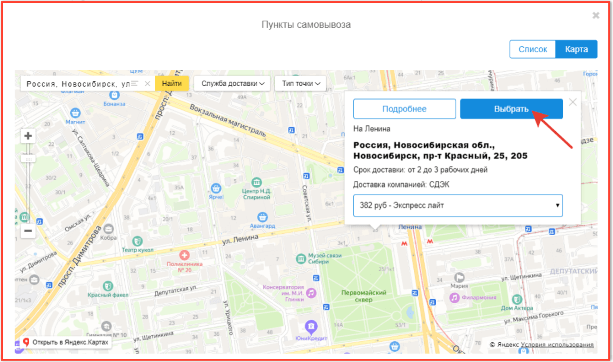Click the Музей связи Сибири marker
Screen dimensions: 613x362
point(301,258)
